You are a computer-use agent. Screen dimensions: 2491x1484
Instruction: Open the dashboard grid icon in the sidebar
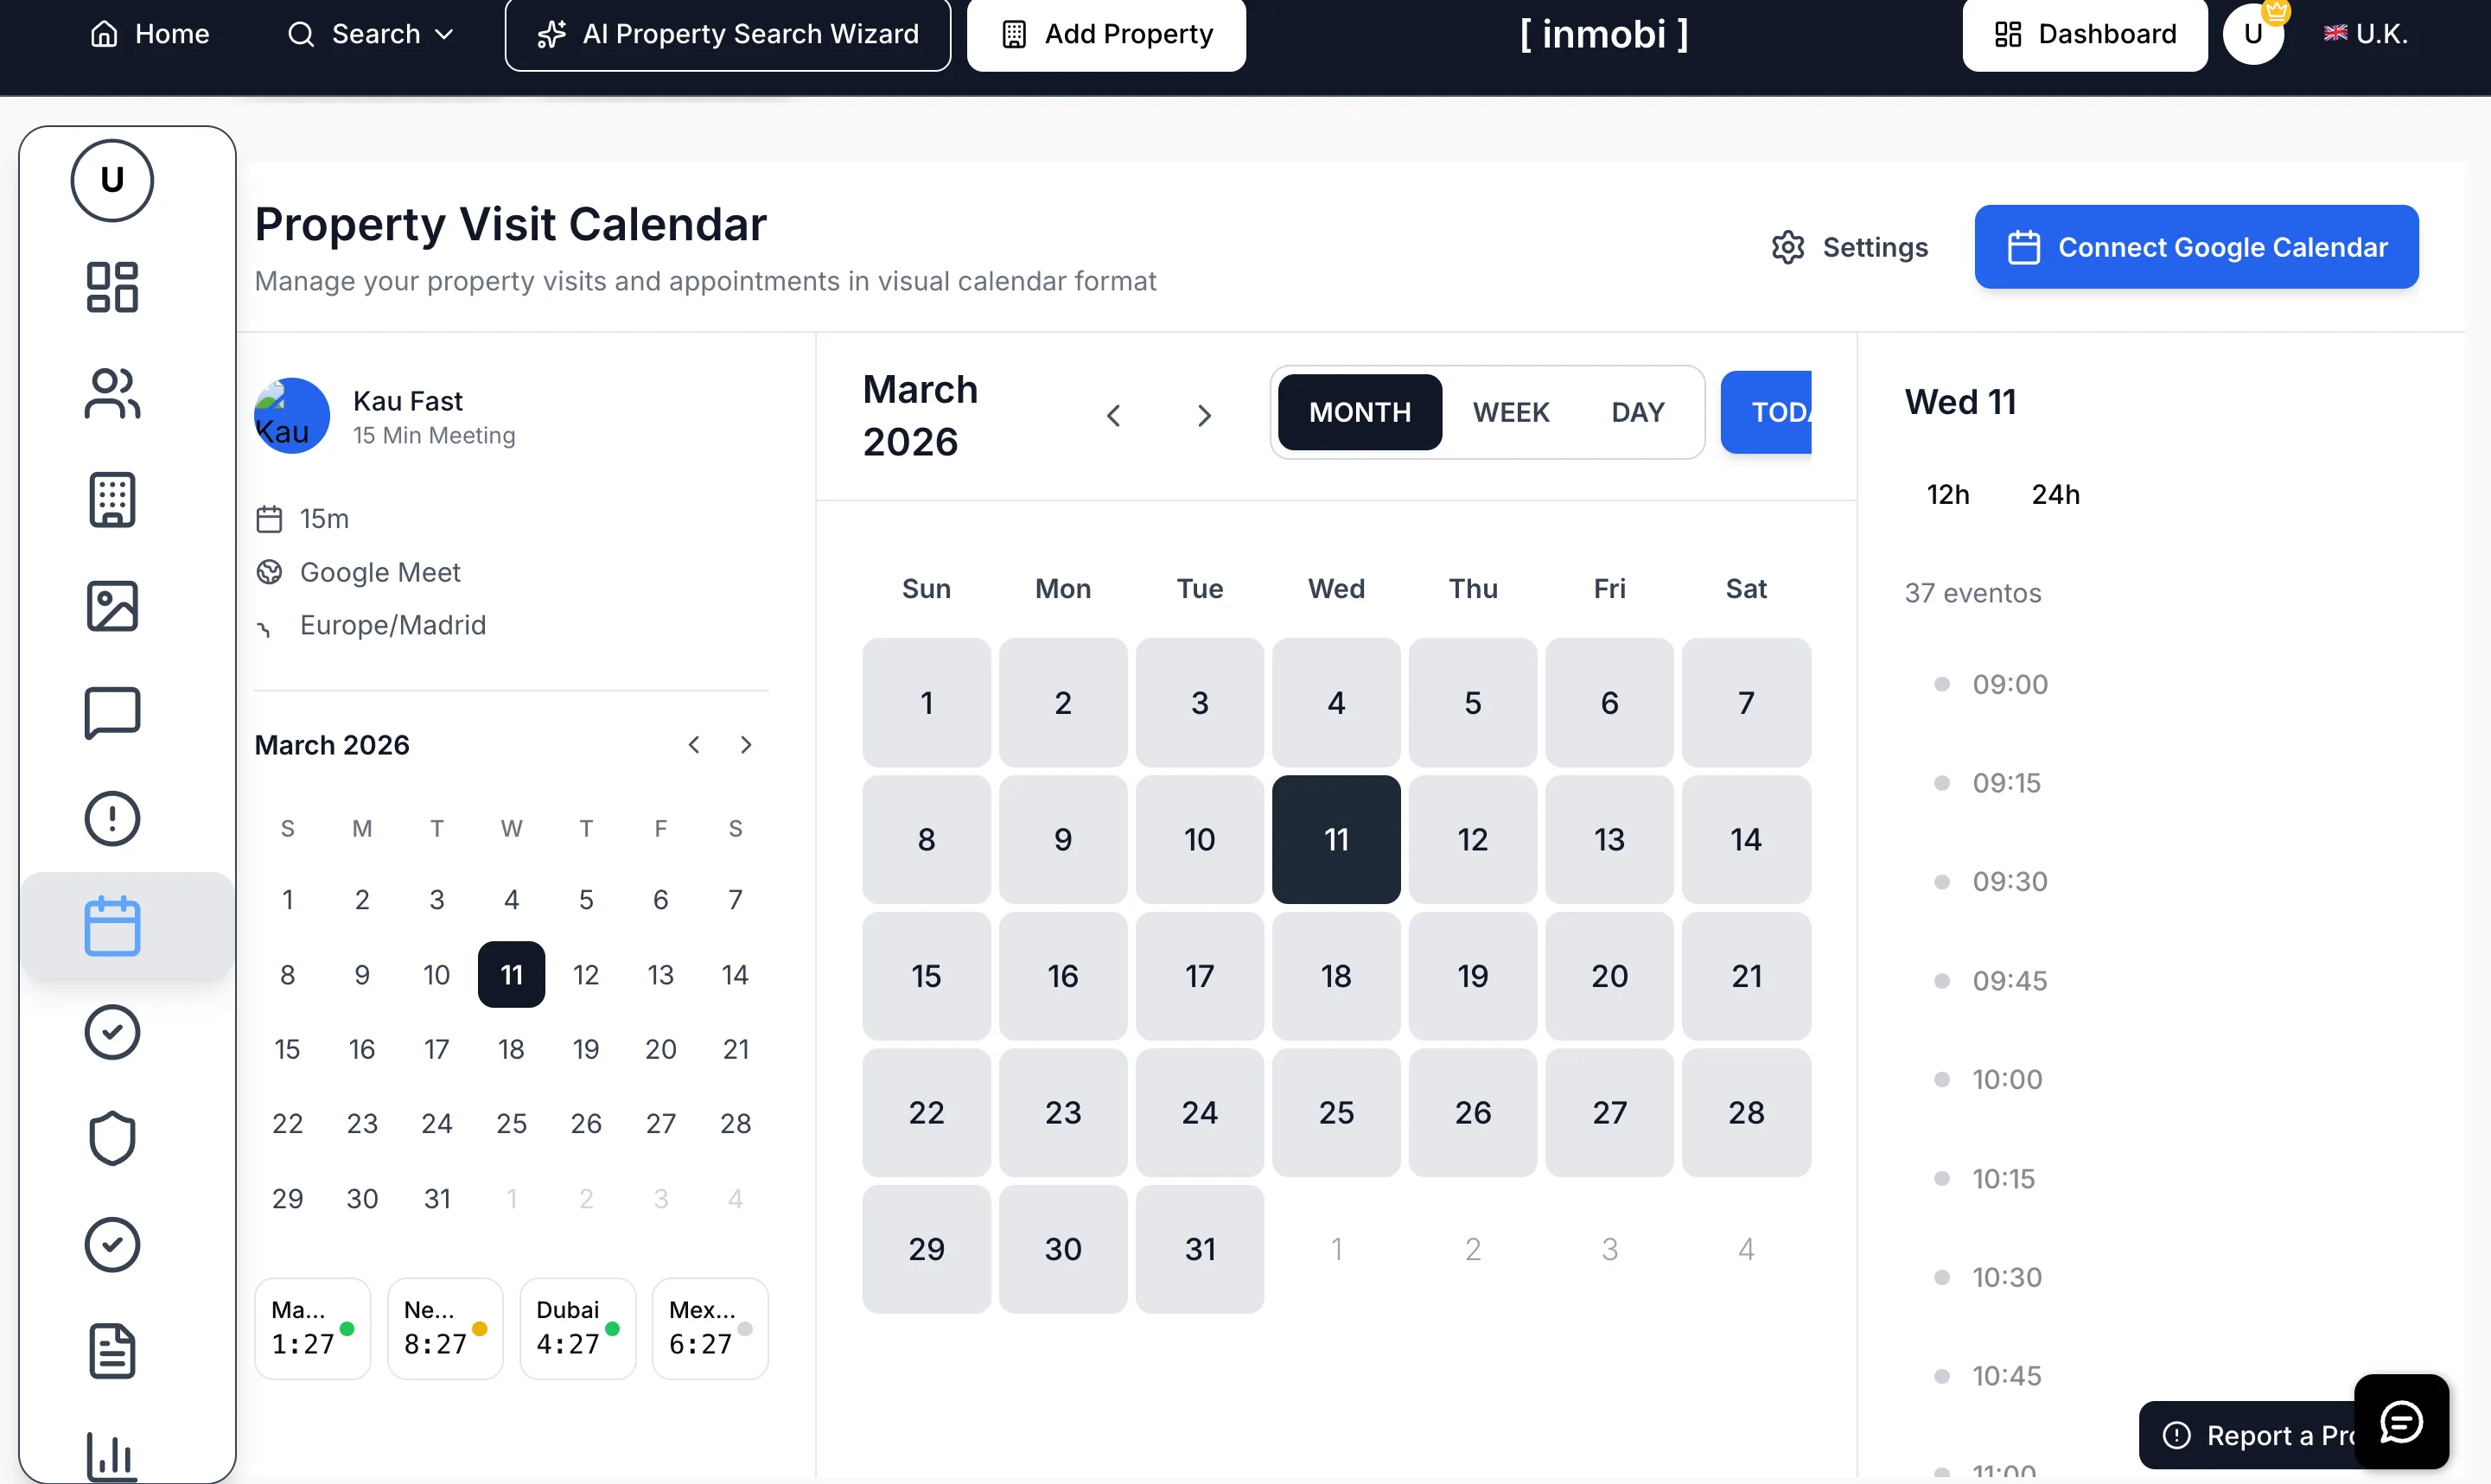tap(111, 287)
